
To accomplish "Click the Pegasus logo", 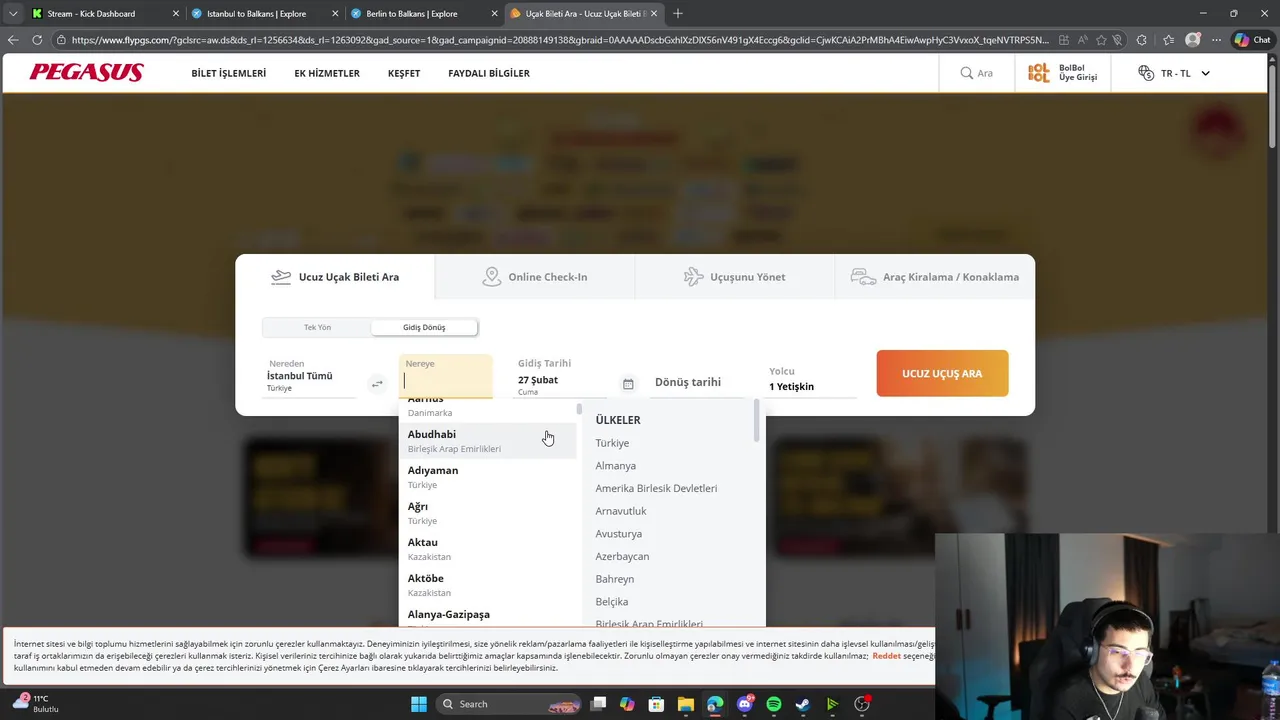I will pos(86,72).
